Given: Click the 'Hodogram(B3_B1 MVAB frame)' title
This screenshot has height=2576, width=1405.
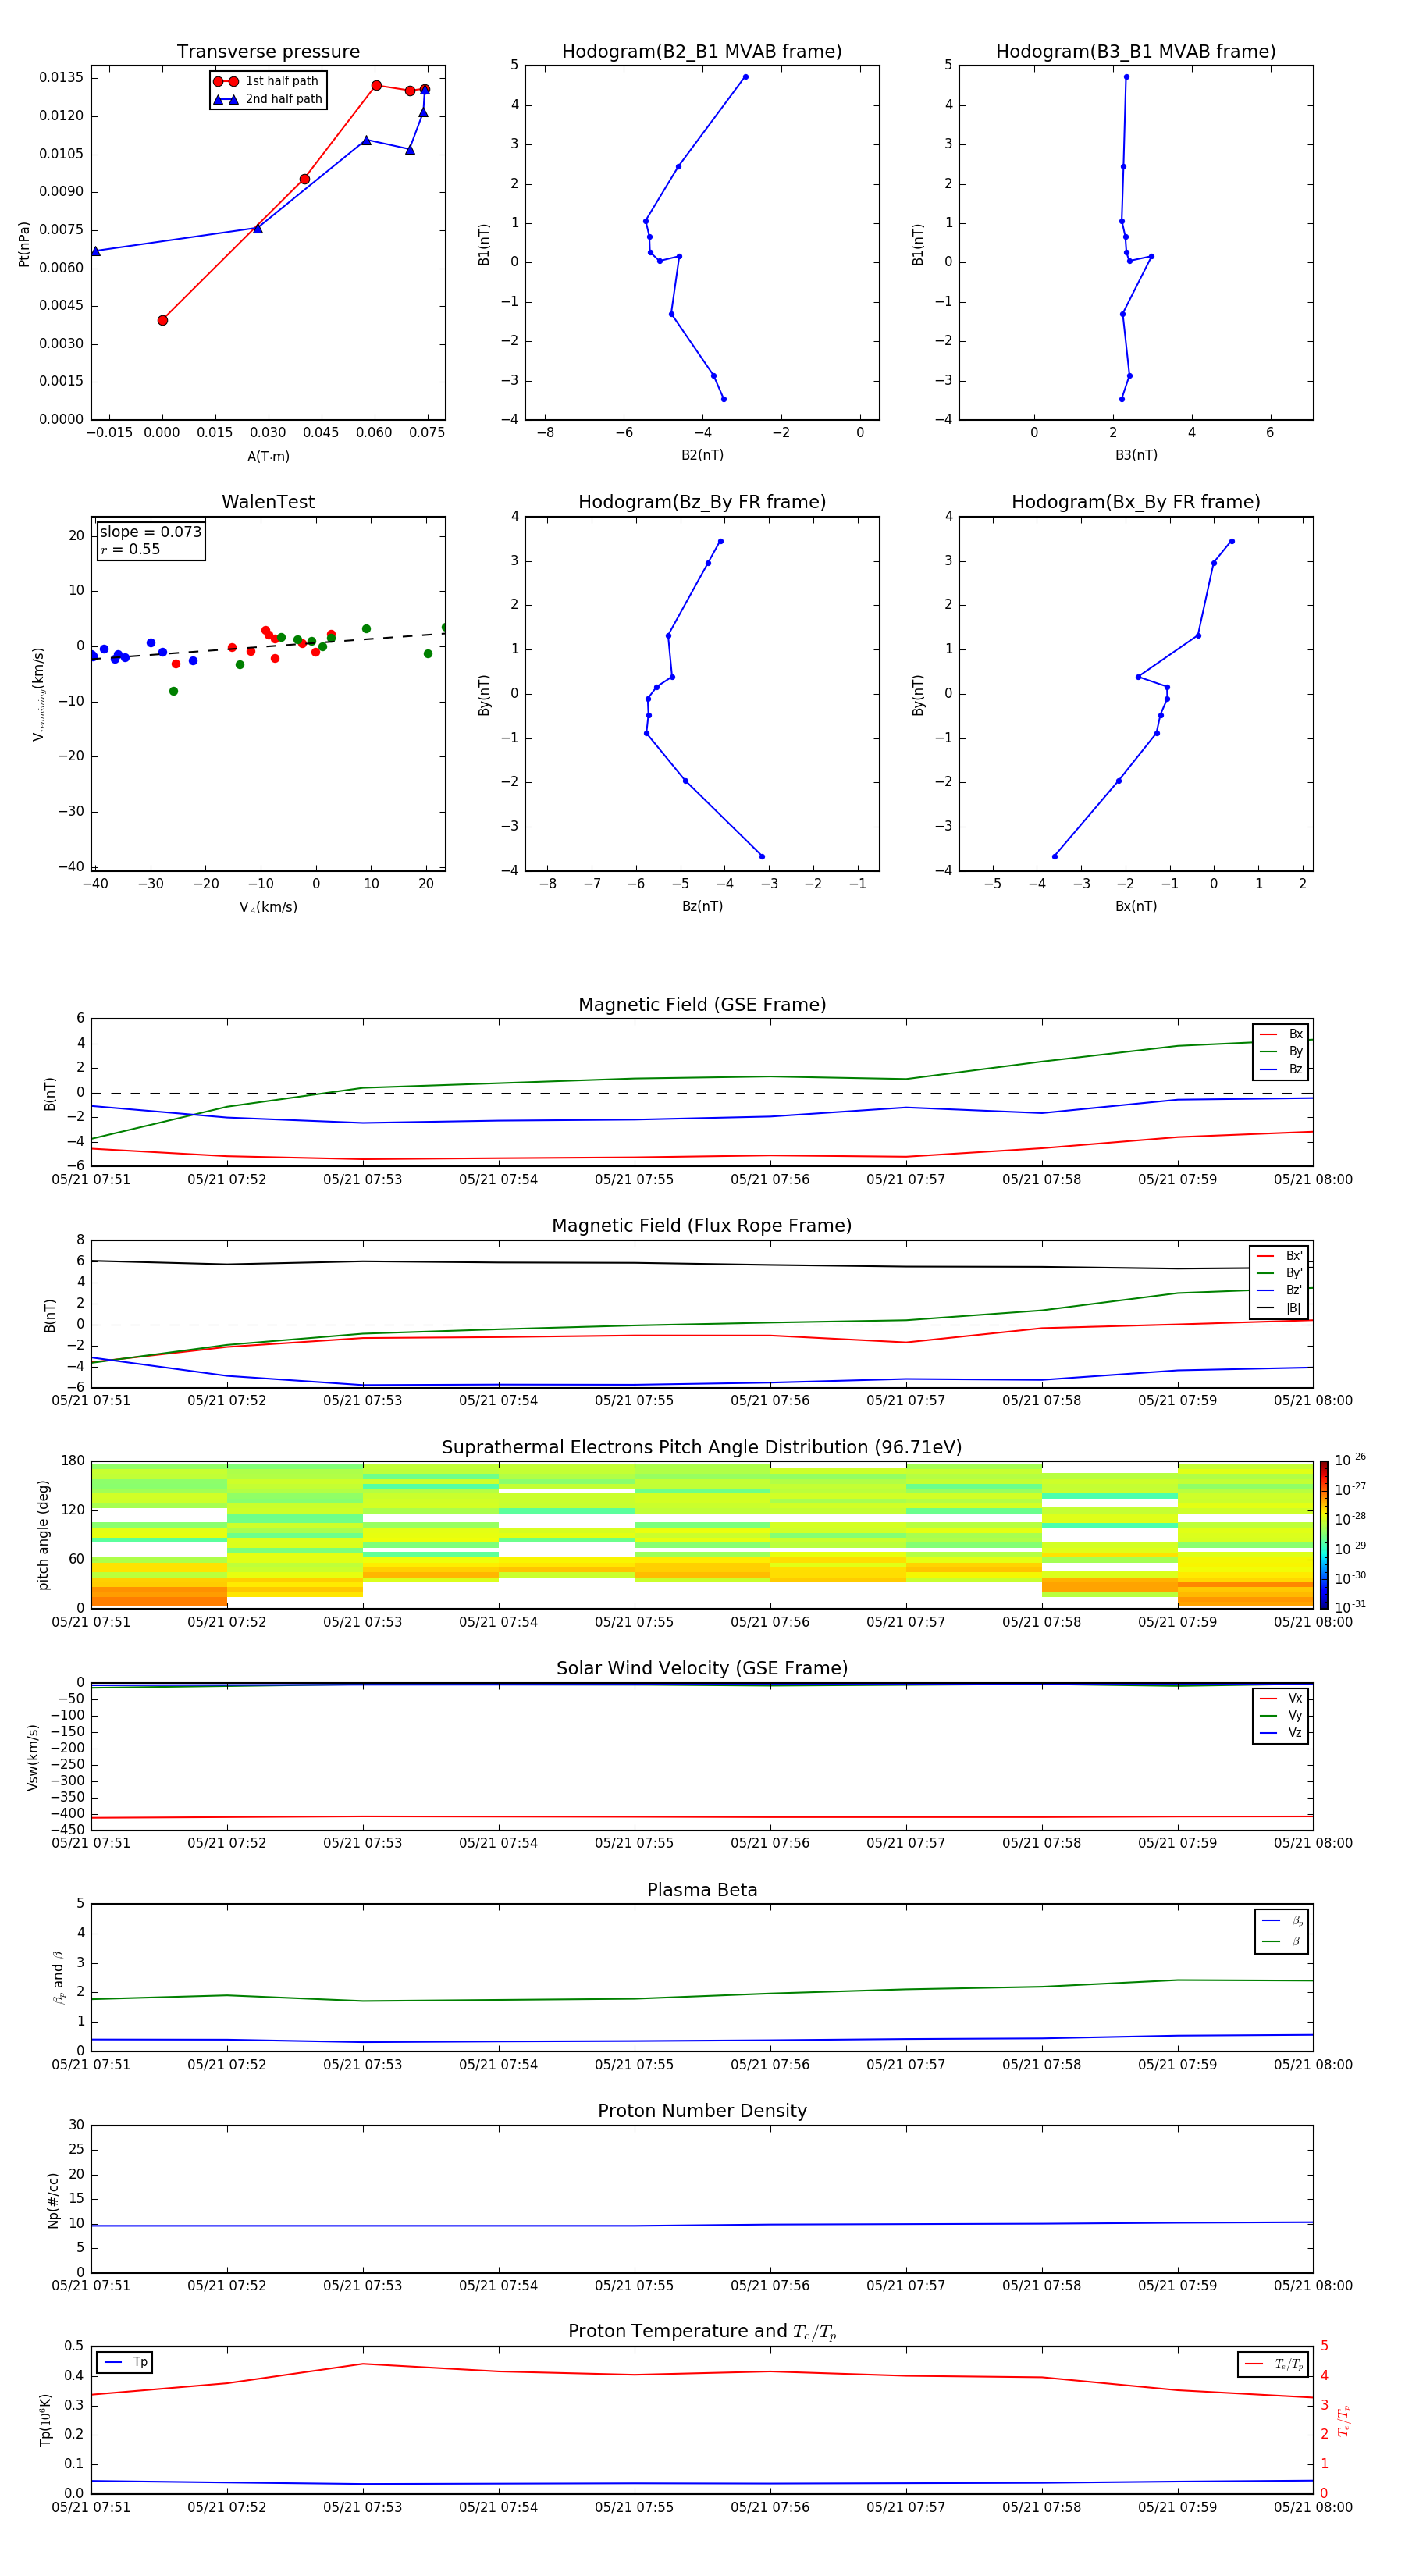Looking at the screenshot, I should [1136, 52].
